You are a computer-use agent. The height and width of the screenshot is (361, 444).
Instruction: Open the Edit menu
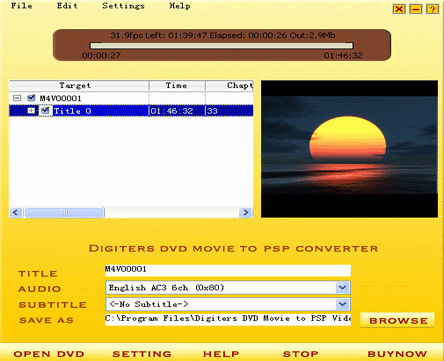[67, 6]
